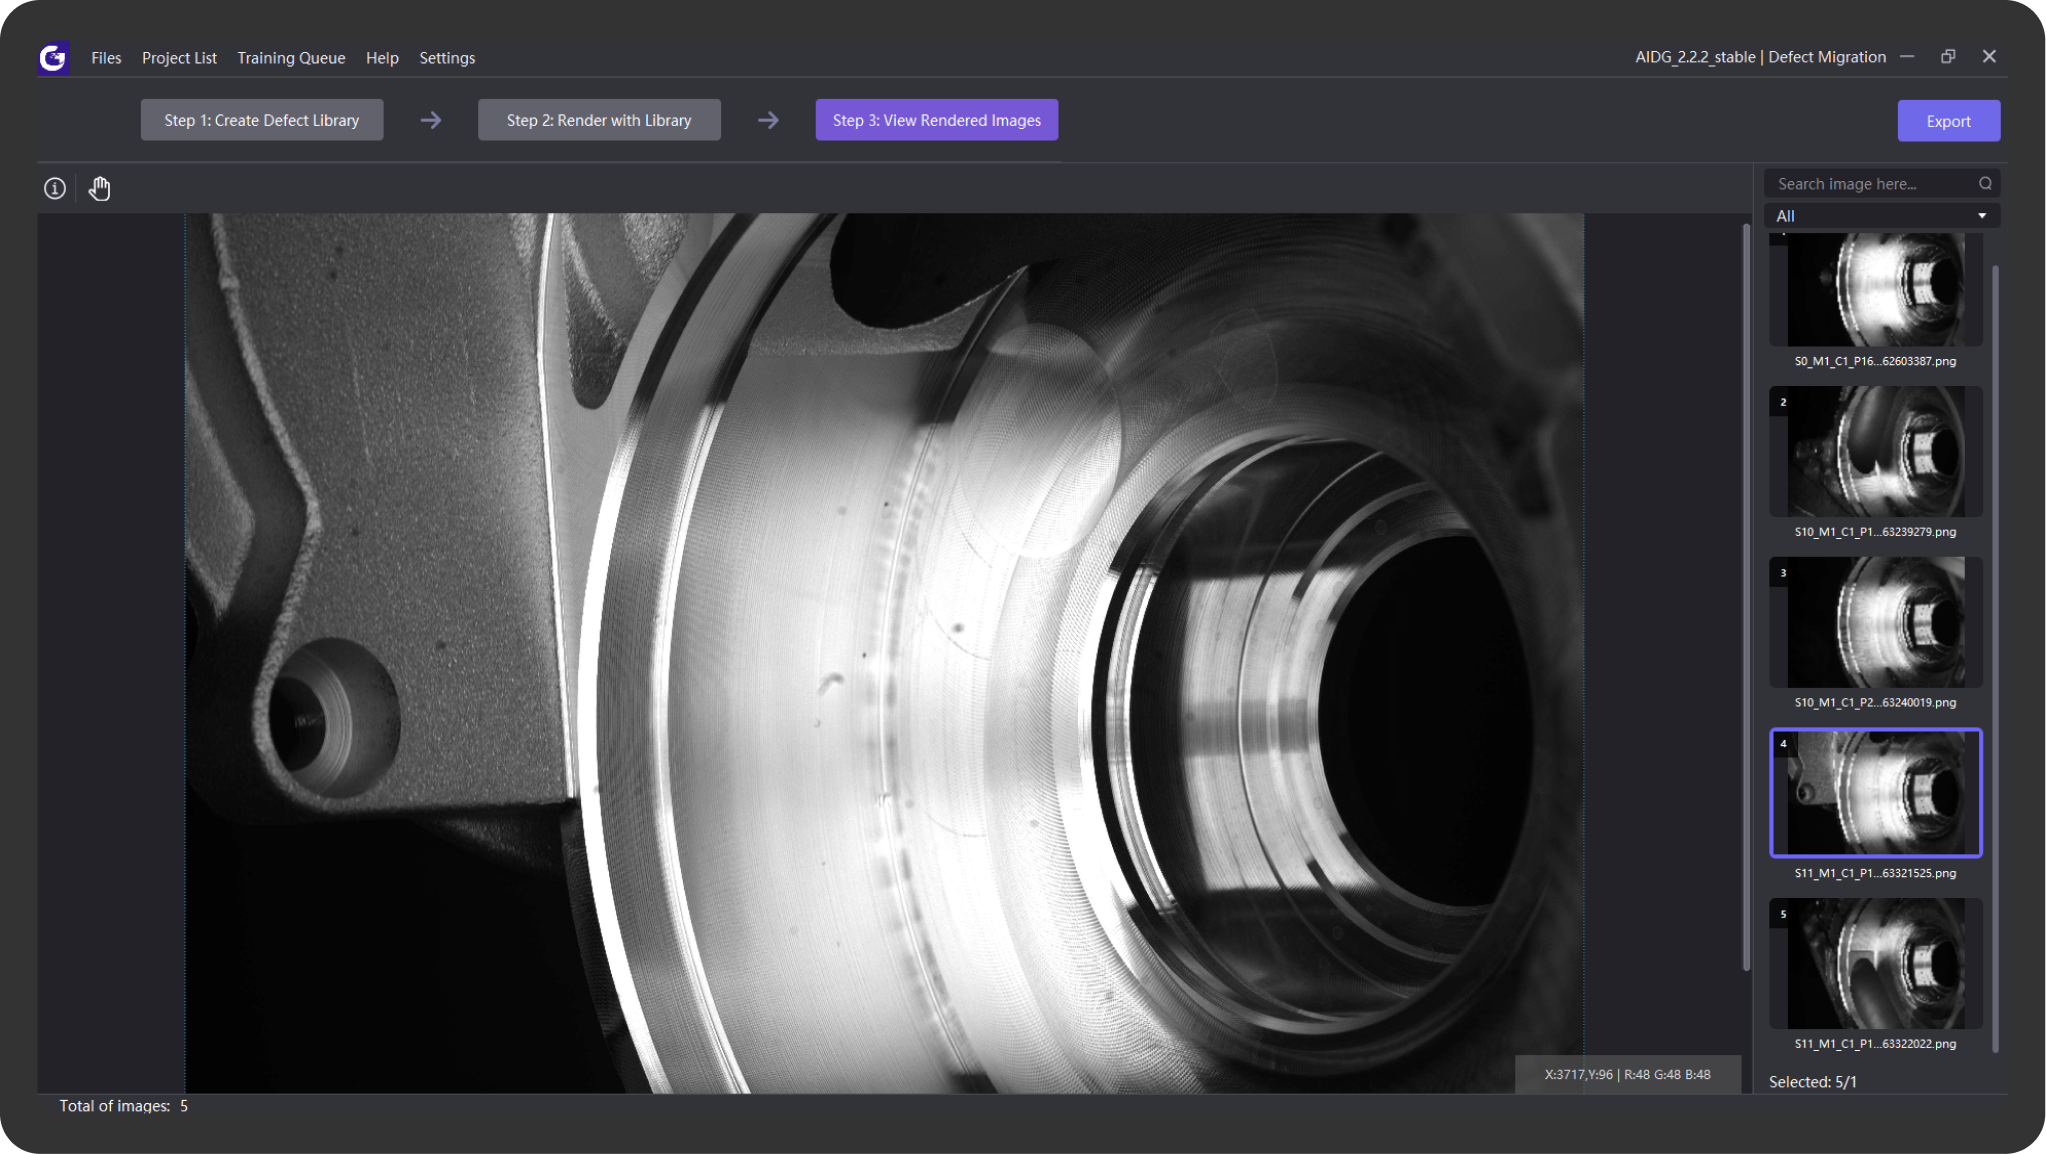
Task: Minimize the application window
Action: click(x=1907, y=57)
